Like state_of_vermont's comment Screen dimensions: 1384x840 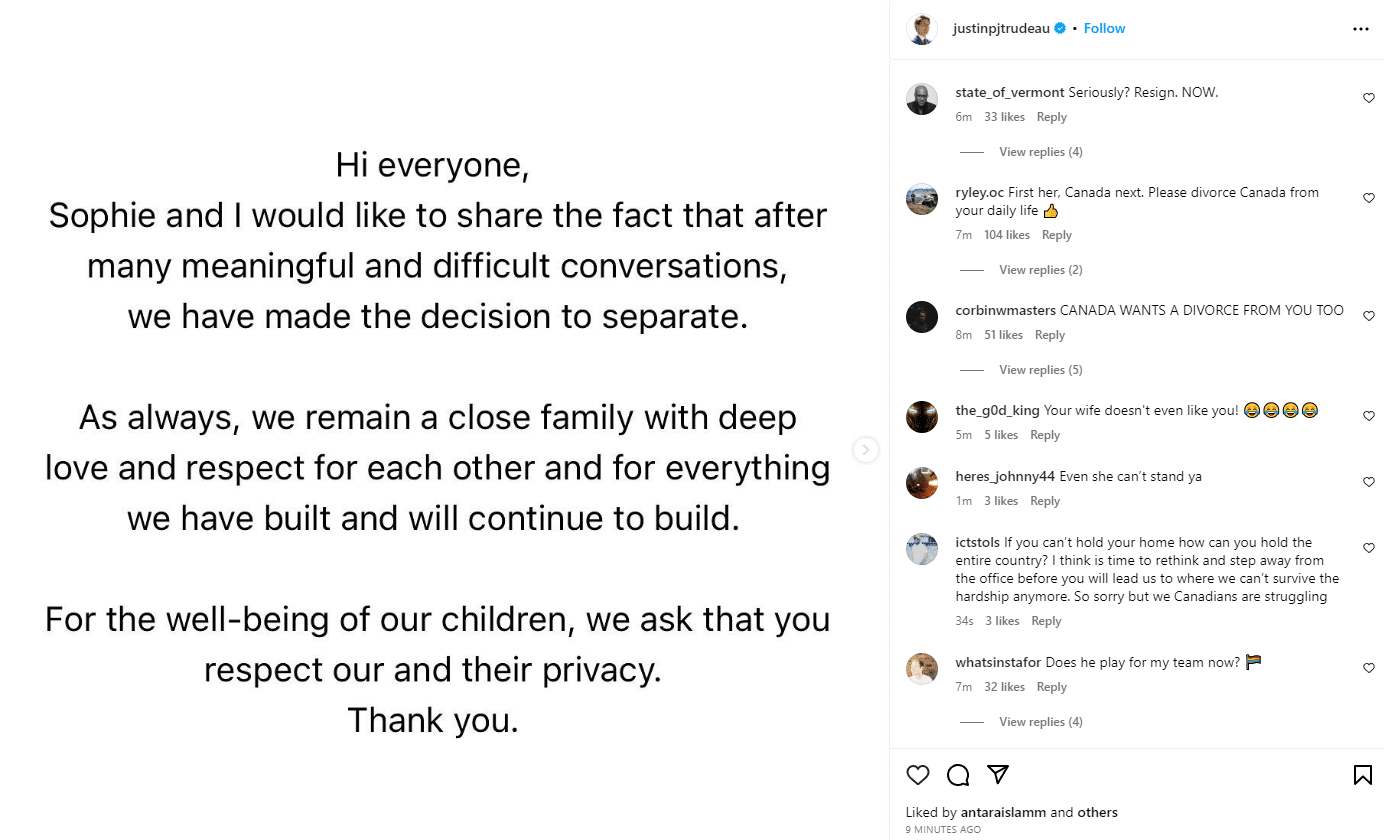(1369, 98)
